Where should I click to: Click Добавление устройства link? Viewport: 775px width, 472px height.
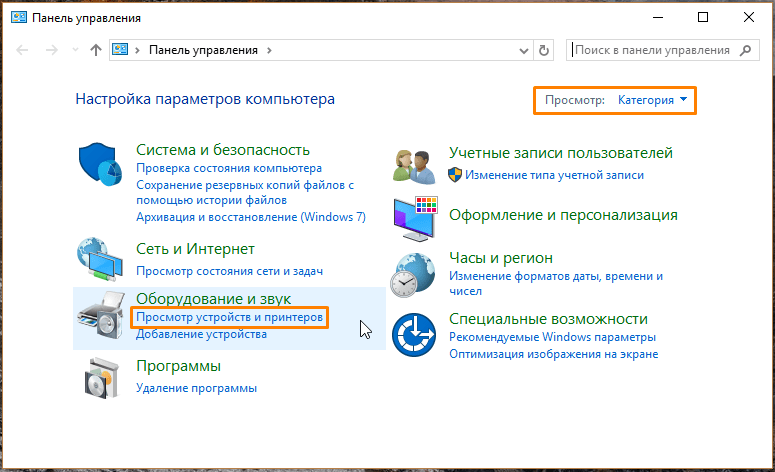[x=201, y=334]
